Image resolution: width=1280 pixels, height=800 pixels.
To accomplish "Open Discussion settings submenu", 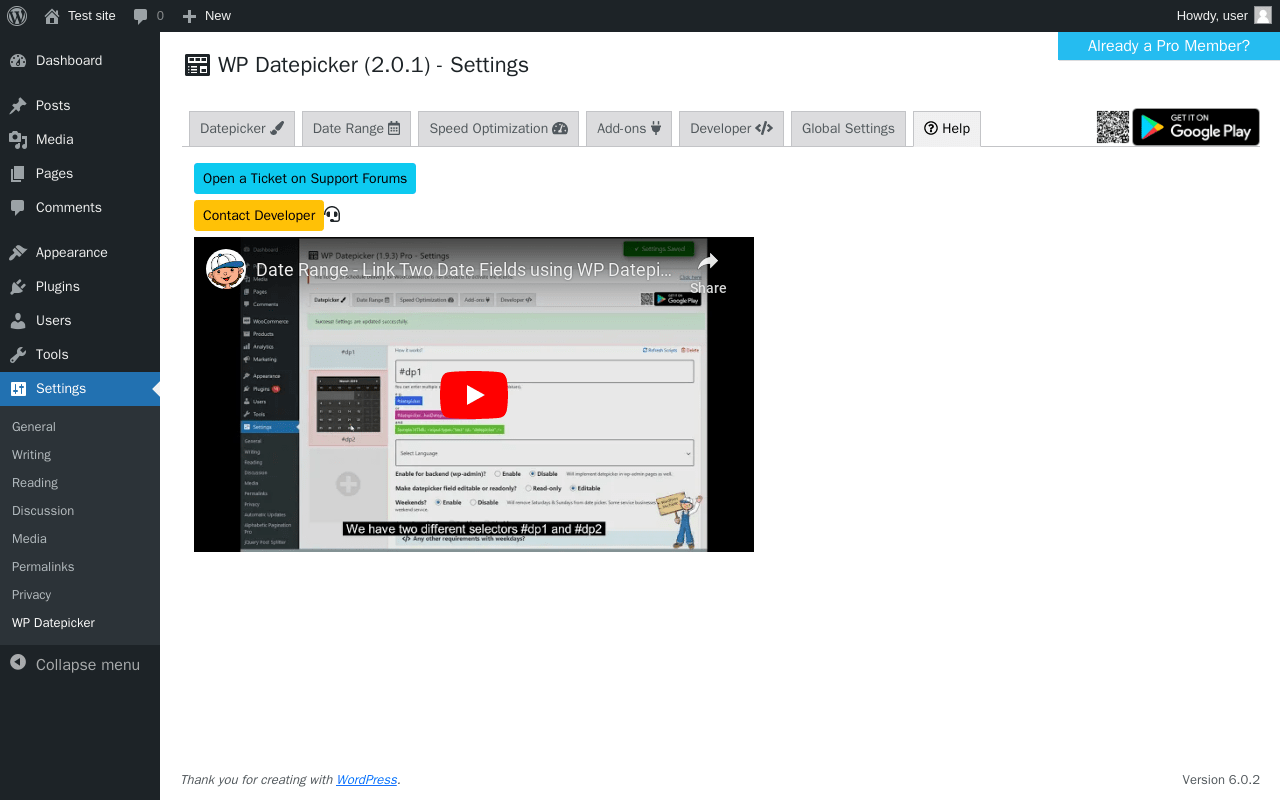I will point(43,511).
